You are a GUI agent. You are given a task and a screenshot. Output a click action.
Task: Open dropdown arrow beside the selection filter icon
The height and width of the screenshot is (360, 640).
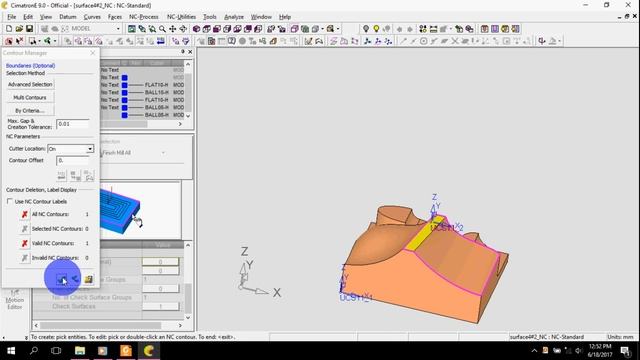tap(39, 41)
